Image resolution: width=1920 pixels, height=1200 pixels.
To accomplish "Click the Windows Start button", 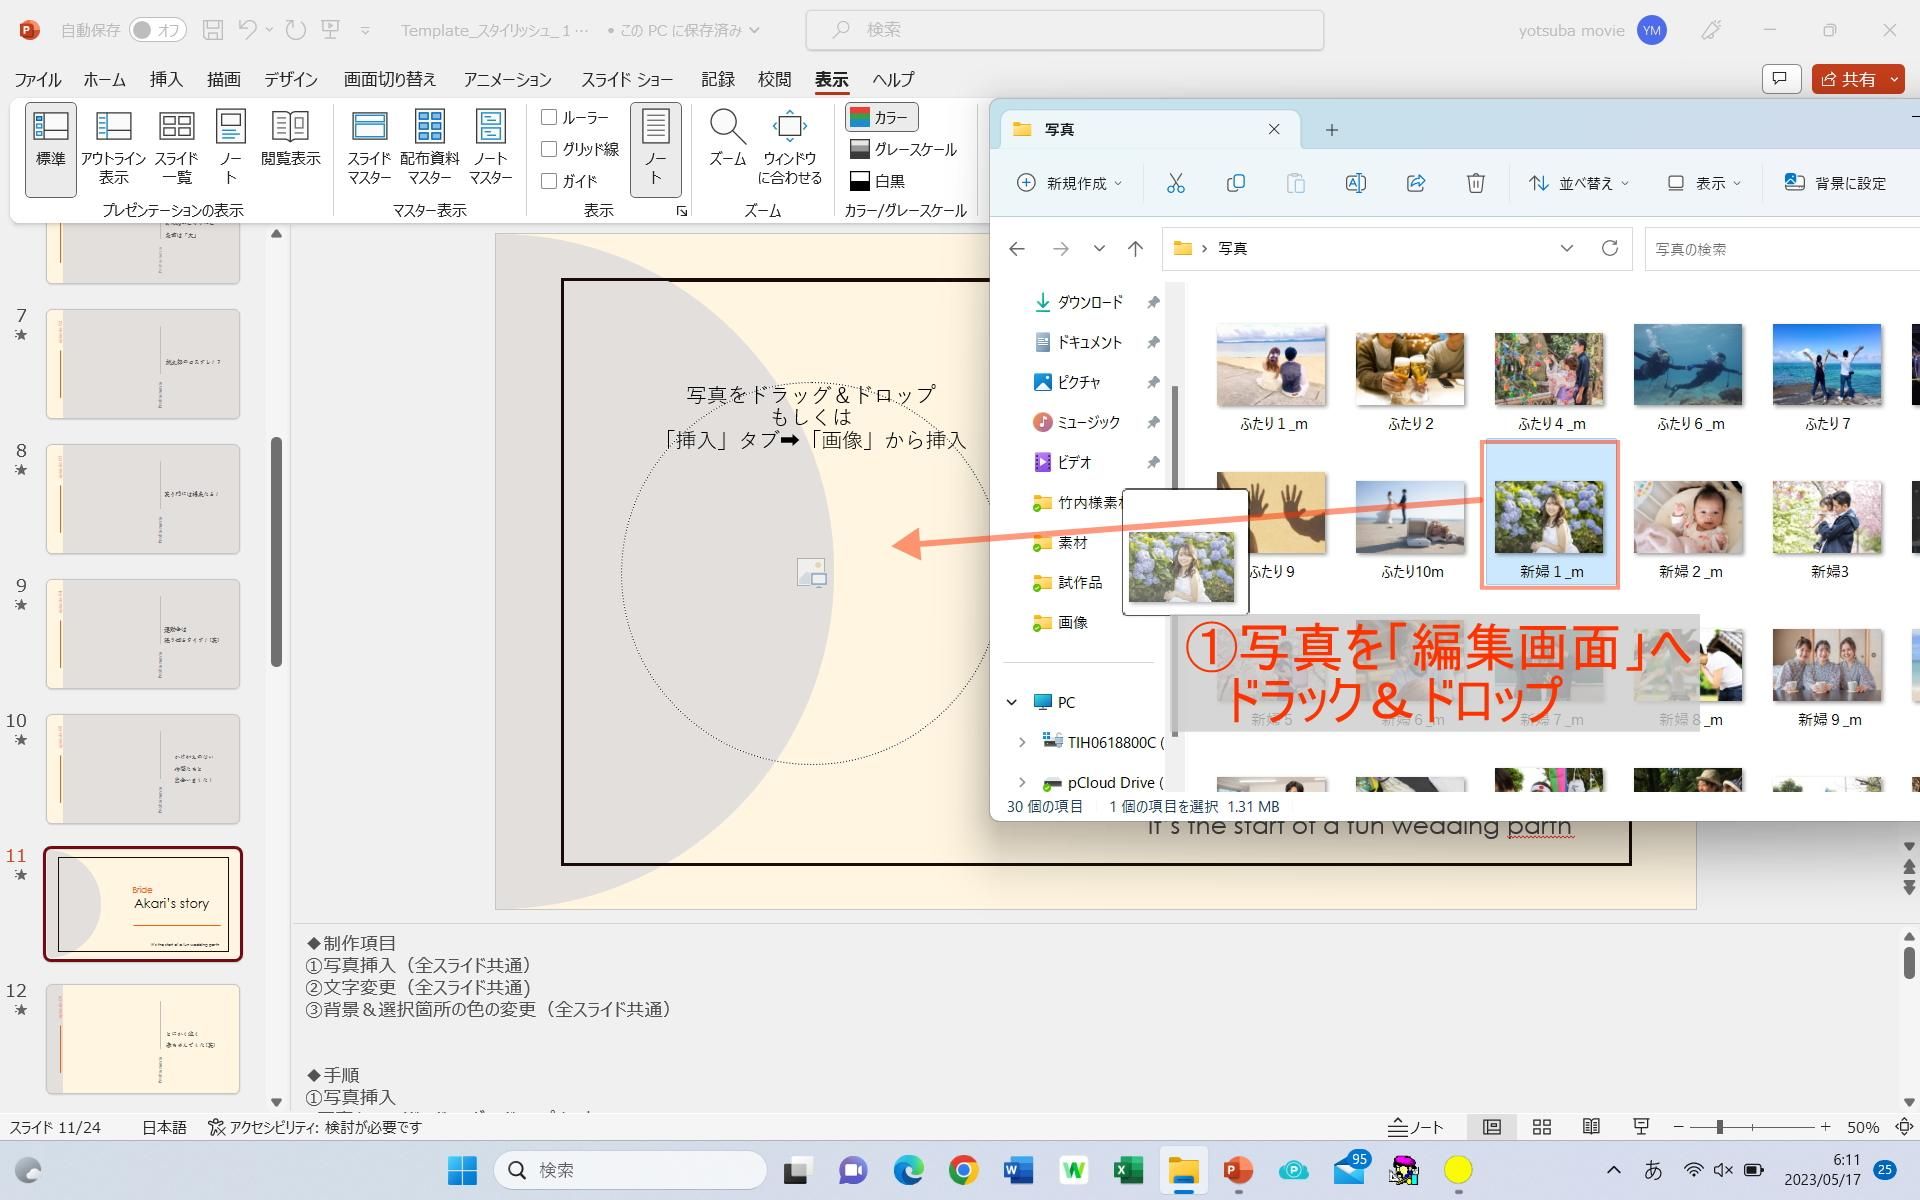I will tap(462, 1170).
